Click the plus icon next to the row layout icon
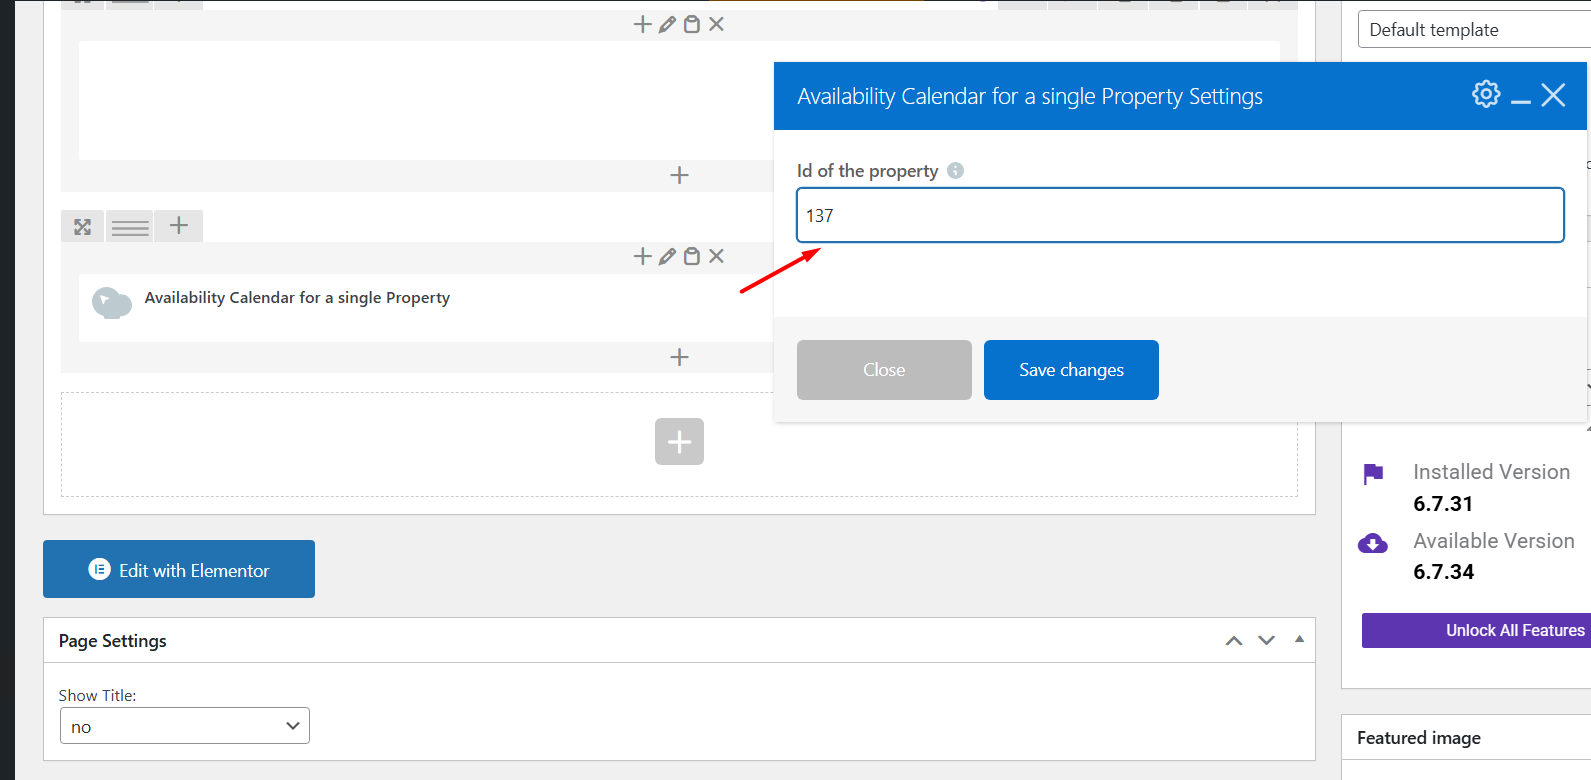This screenshot has height=780, width=1591. point(179,226)
